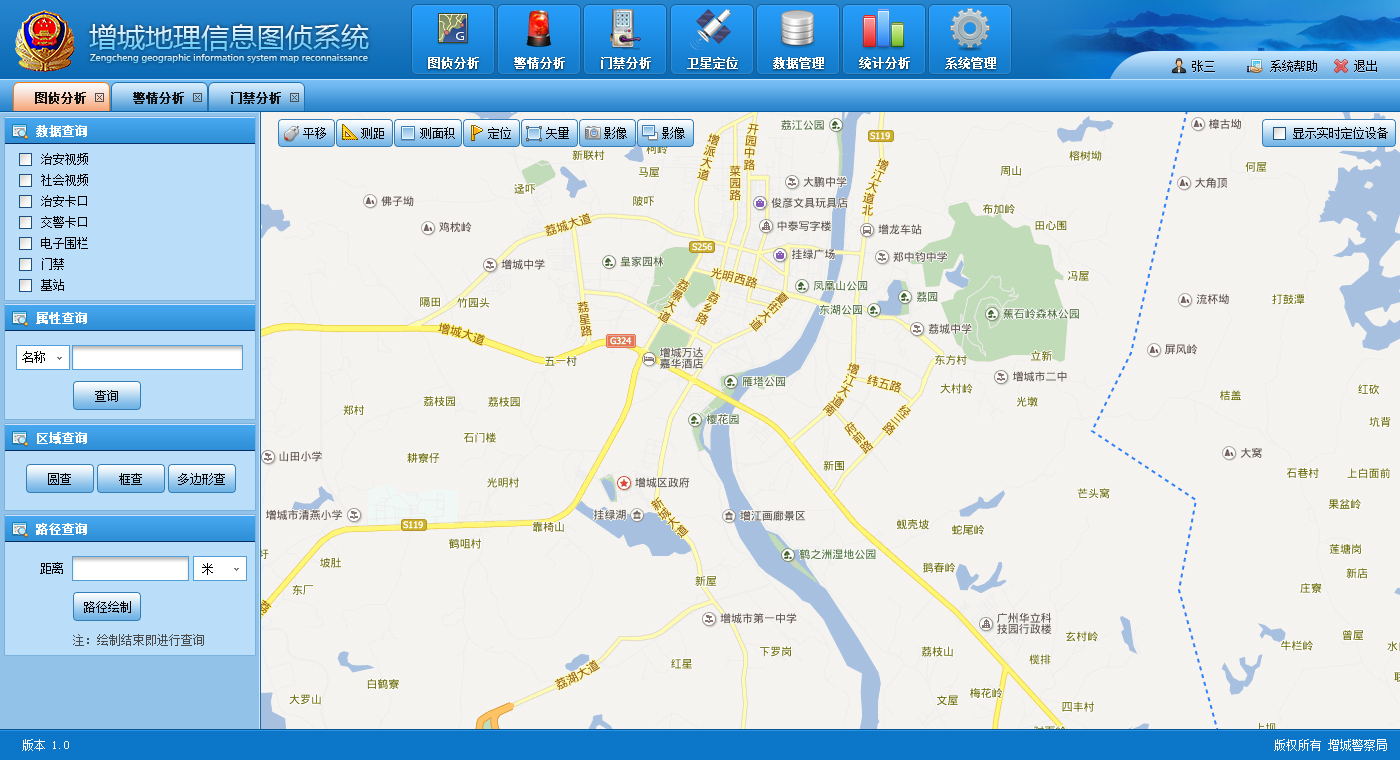Open 卫星定位 satellite module
Screen dimensions: 1400x760
712,39
